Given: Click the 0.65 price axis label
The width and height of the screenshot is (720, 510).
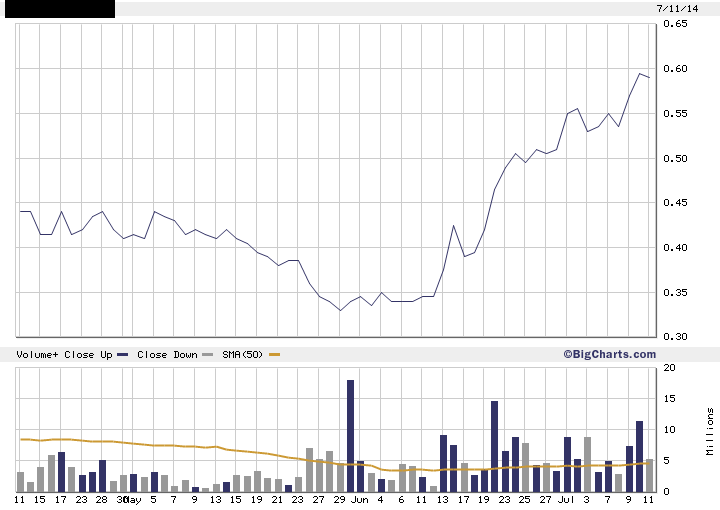Looking at the screenshot, I should coord(674,24).
